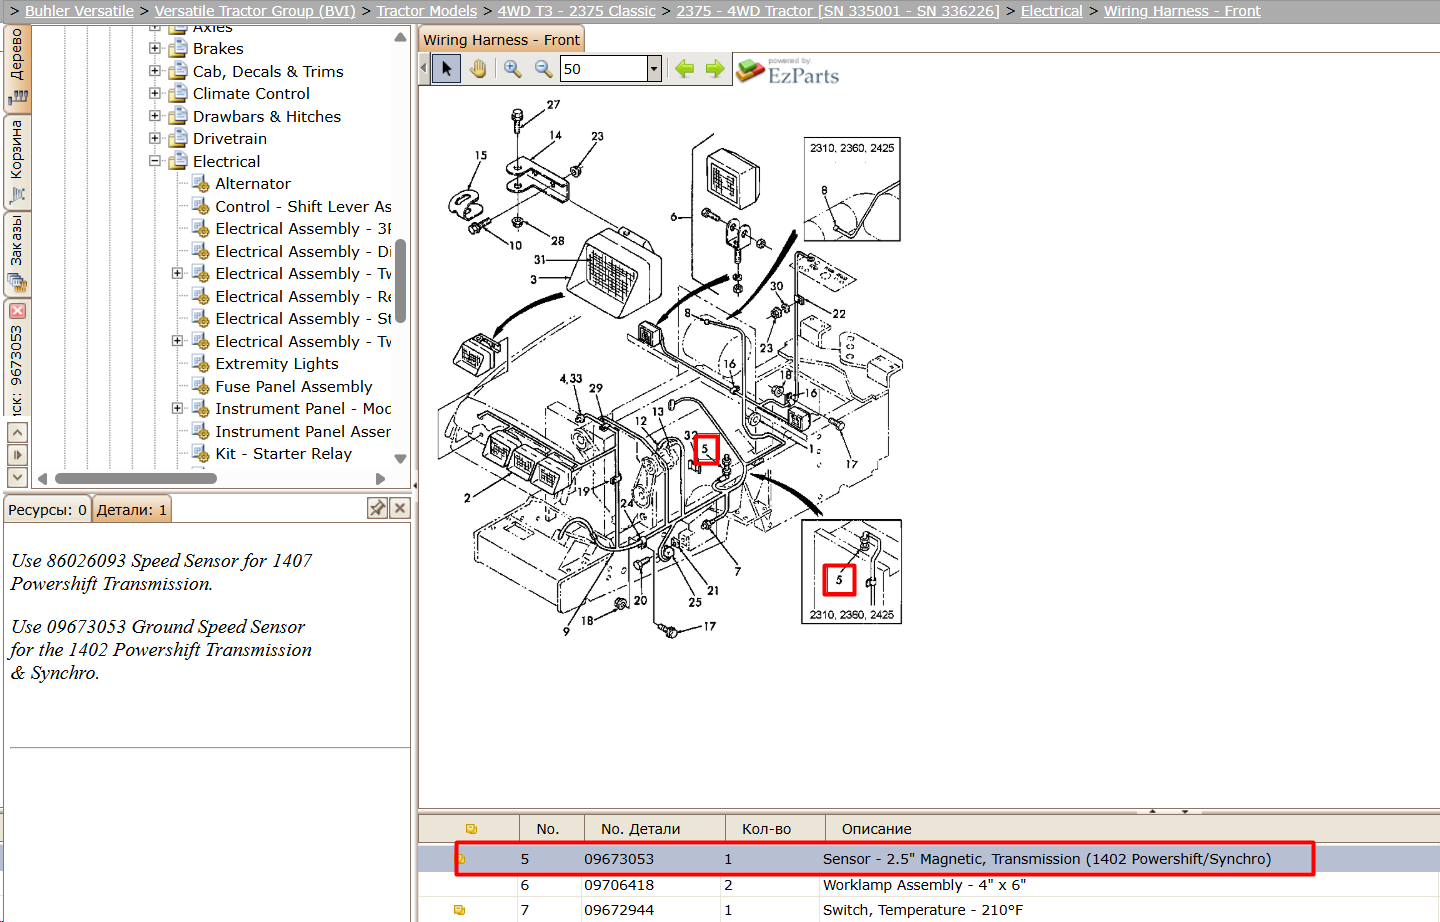
Task: Switch to the Ресурсы: 0 tab
Action: (x=47, y=509)
